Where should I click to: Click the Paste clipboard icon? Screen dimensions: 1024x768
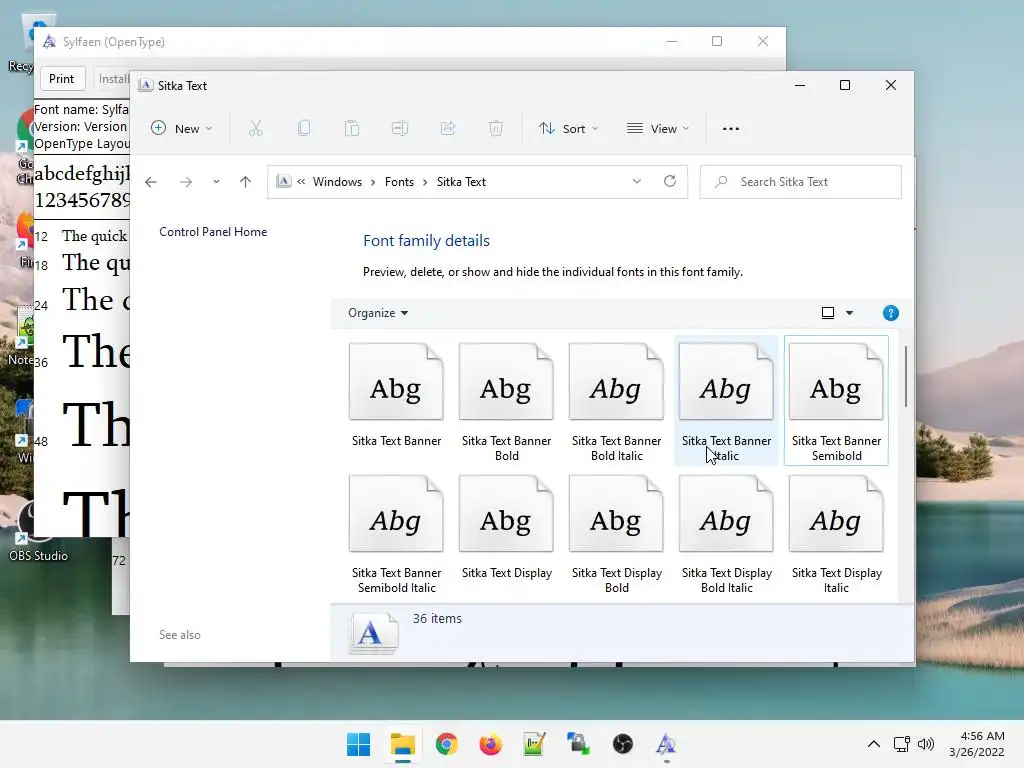[352, 129]
